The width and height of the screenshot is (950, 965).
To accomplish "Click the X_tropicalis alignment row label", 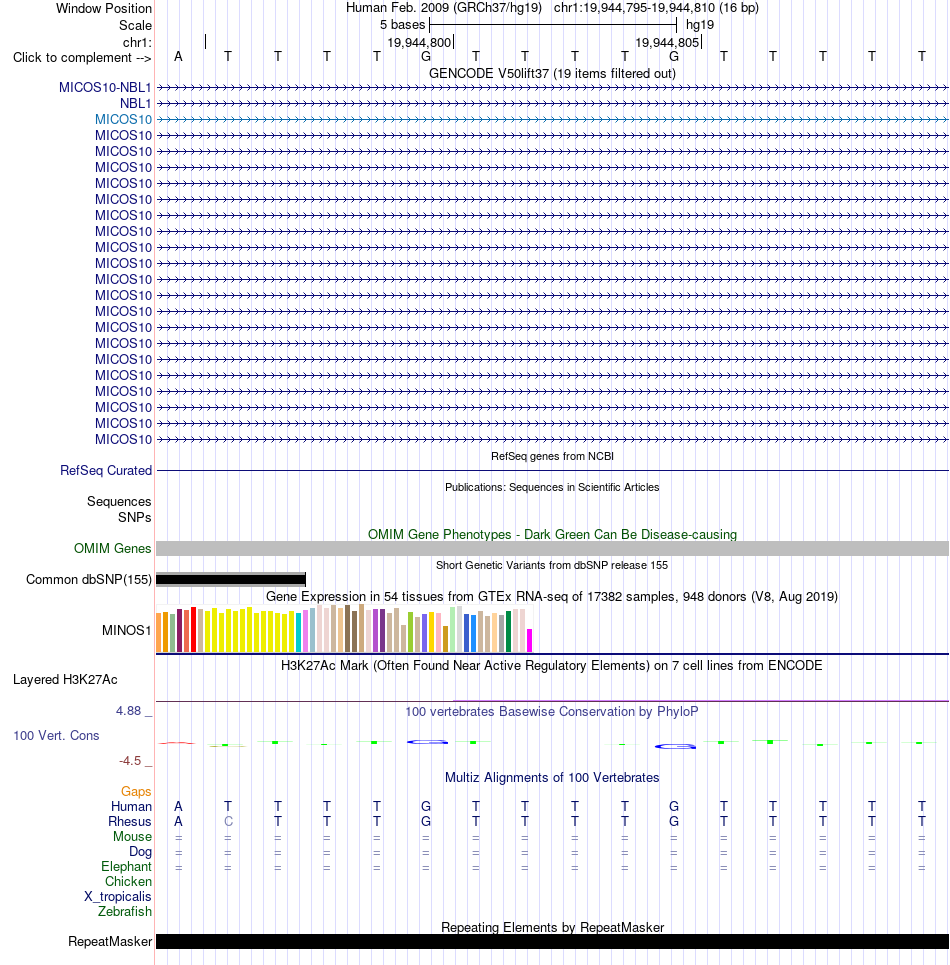I will point(118,897).
